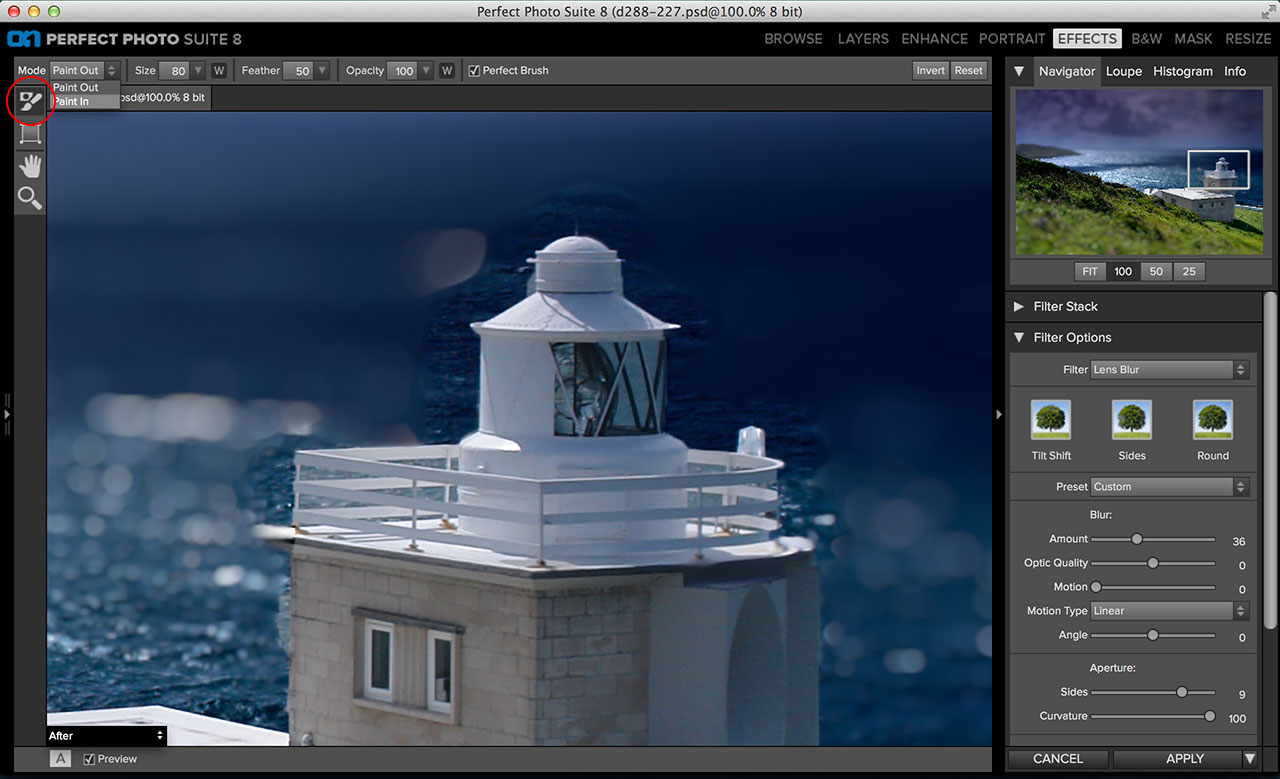Apply the Tilt Shift lens blur preset
The image size is (1280, 779).
click(x=1050, y=420)
